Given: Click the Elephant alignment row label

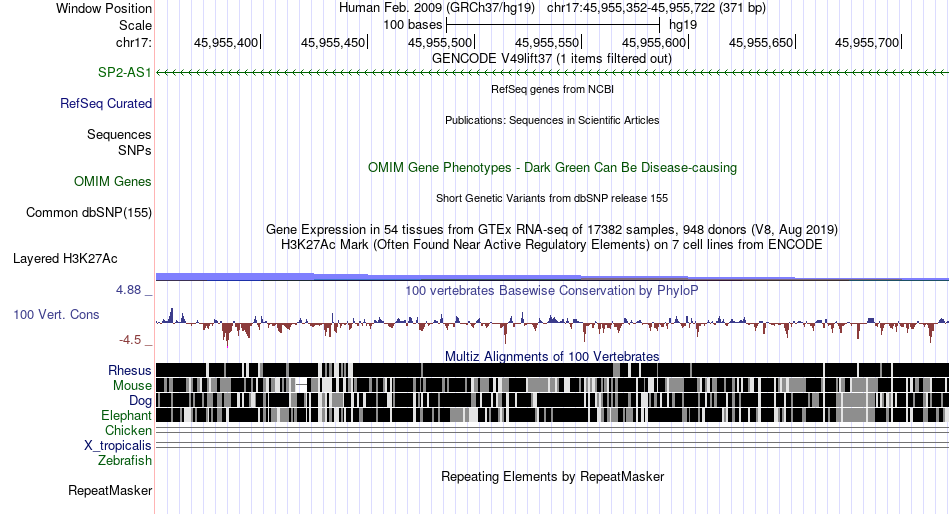Looking at the screenshot, I should tap(126, 416).
